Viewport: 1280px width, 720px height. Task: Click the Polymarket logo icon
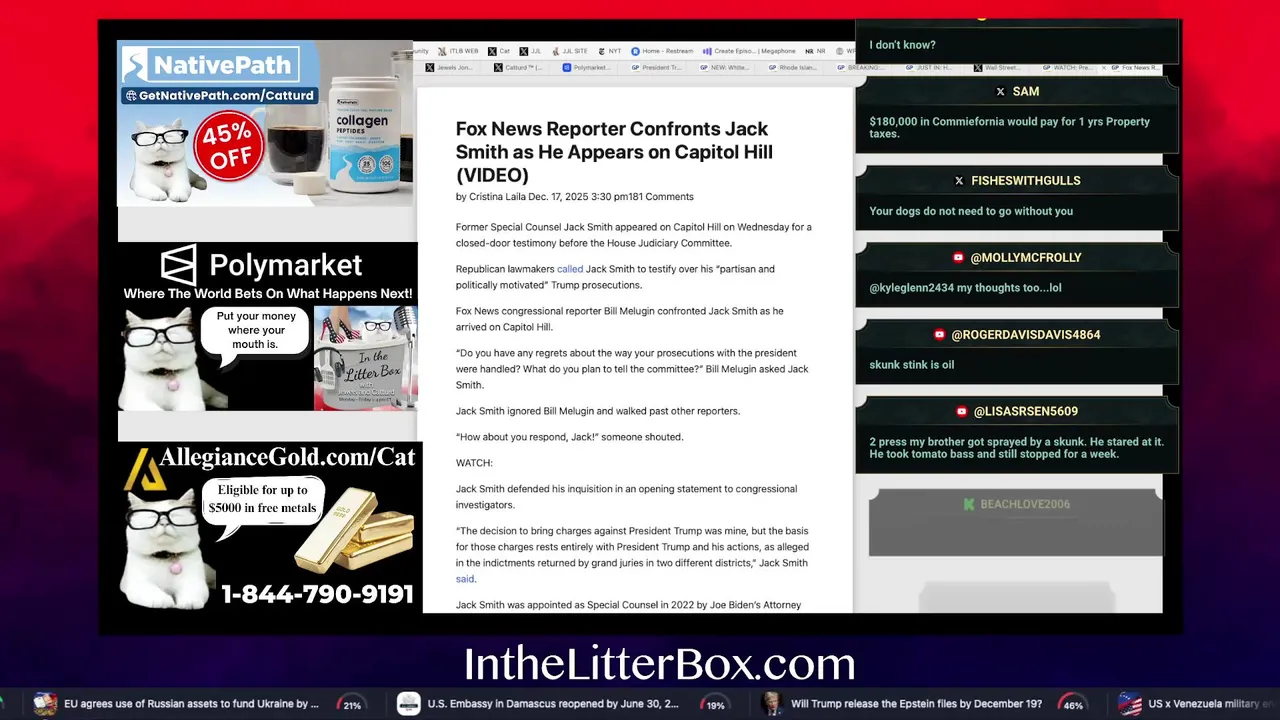[x=179, y=265]
